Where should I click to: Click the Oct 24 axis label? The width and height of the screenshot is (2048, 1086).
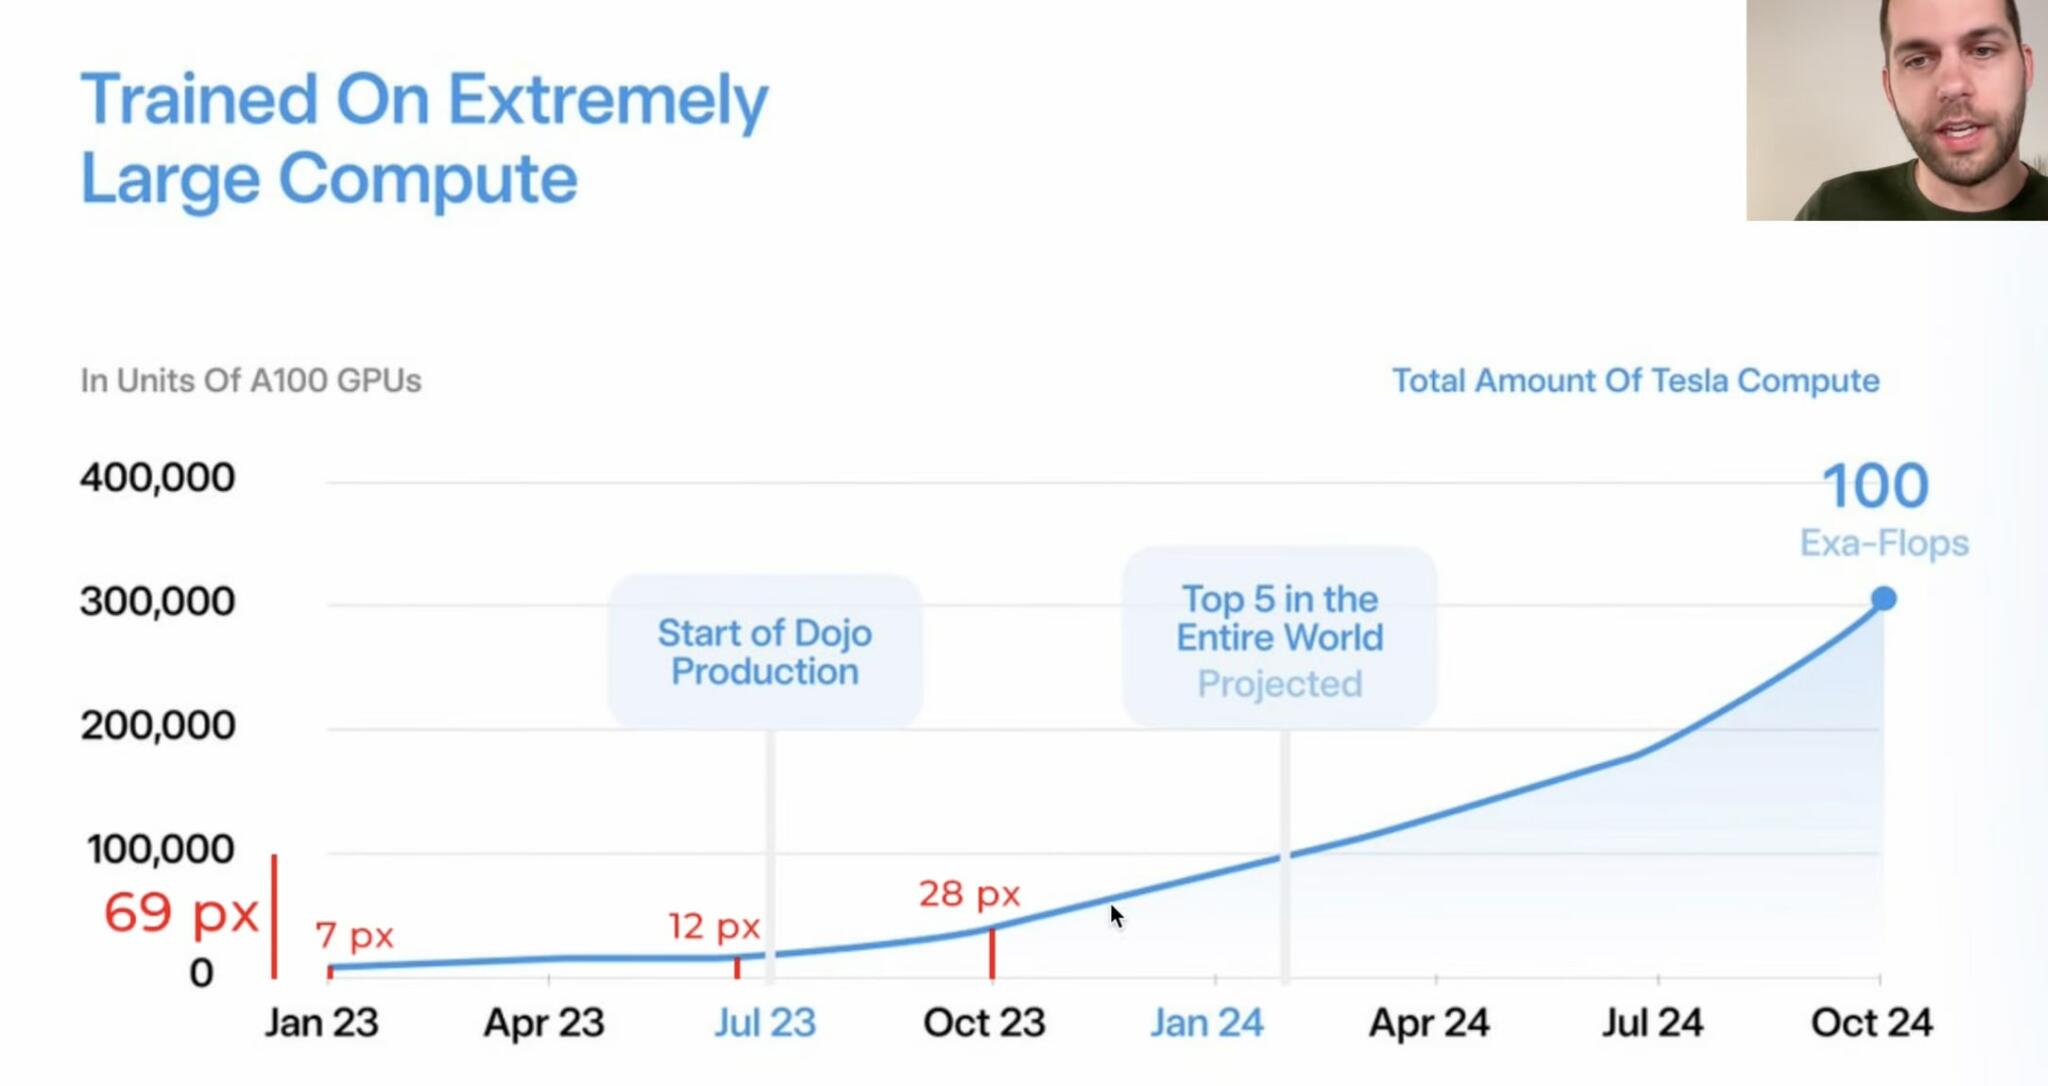1872,1022
